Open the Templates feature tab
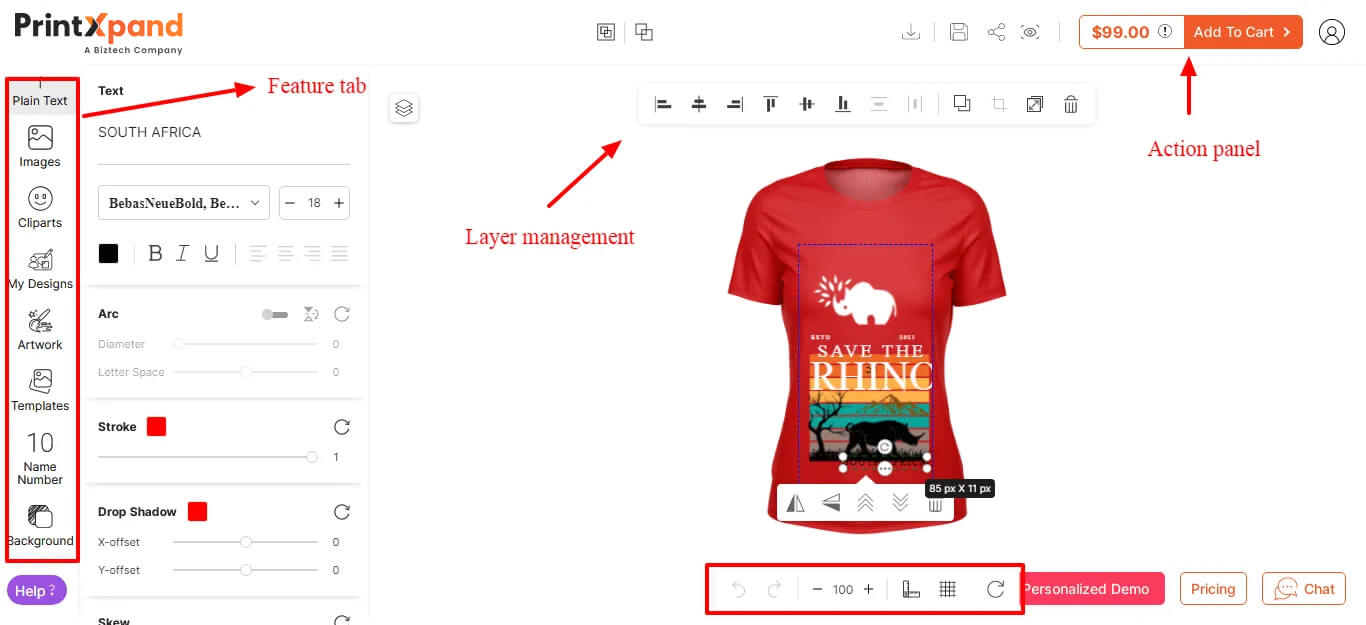Viewport: 1366px width, 625px height. [x=40, y=390]
